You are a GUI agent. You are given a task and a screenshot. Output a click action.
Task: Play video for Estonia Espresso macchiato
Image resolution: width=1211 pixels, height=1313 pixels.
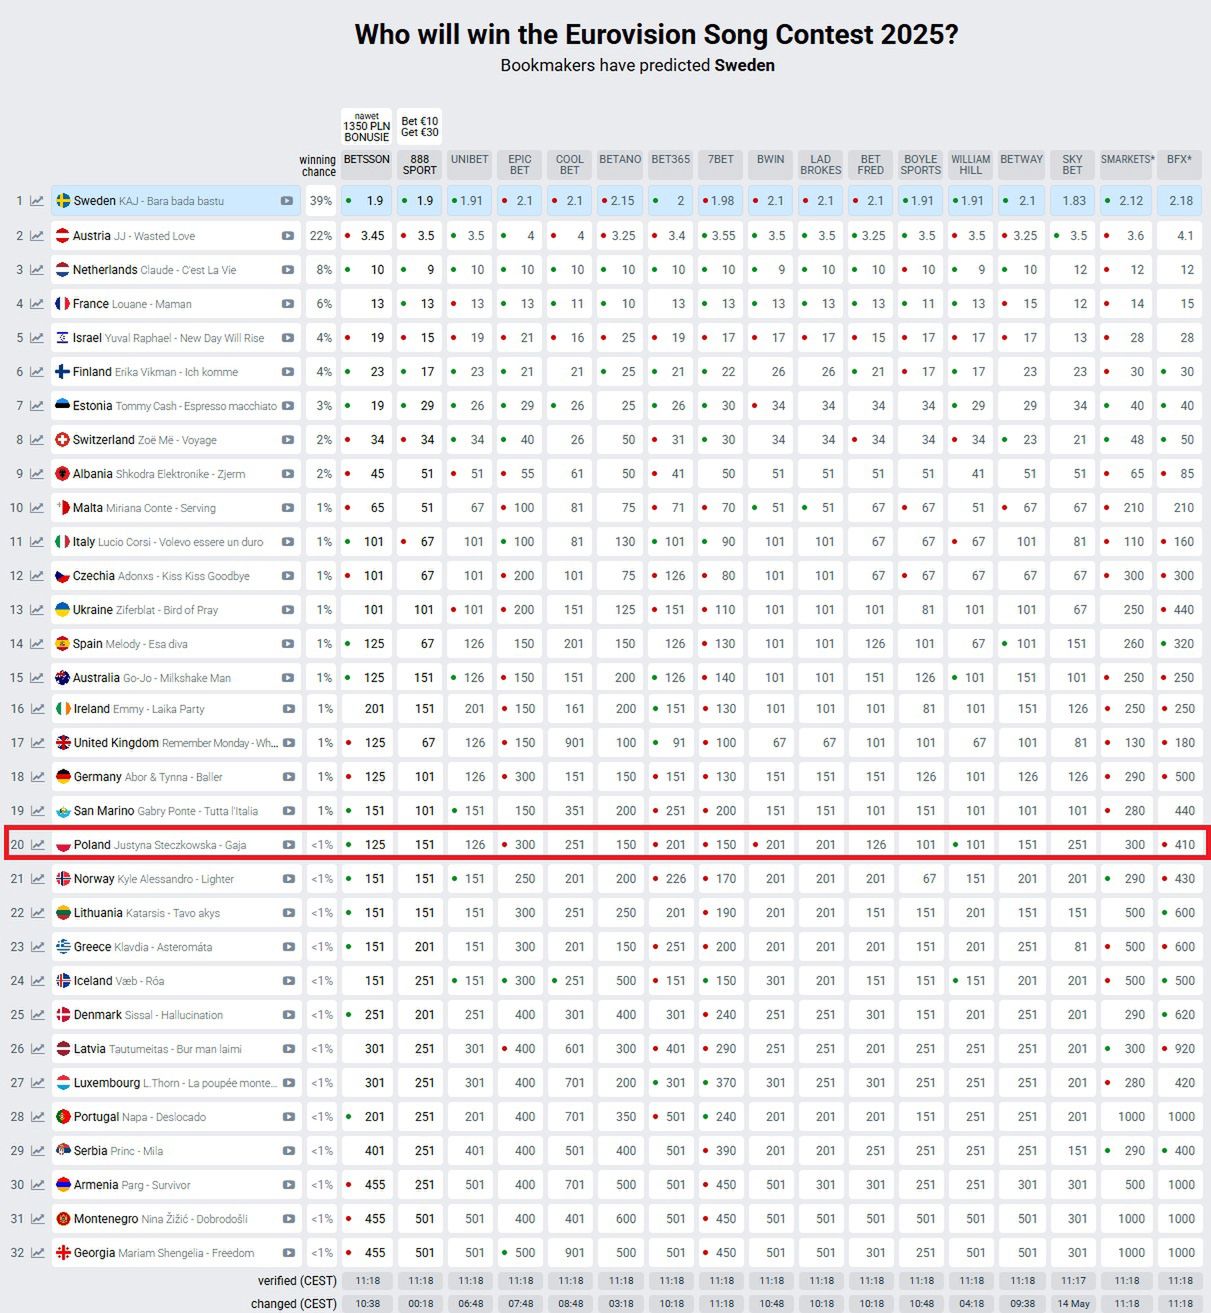tap(287, 406)
